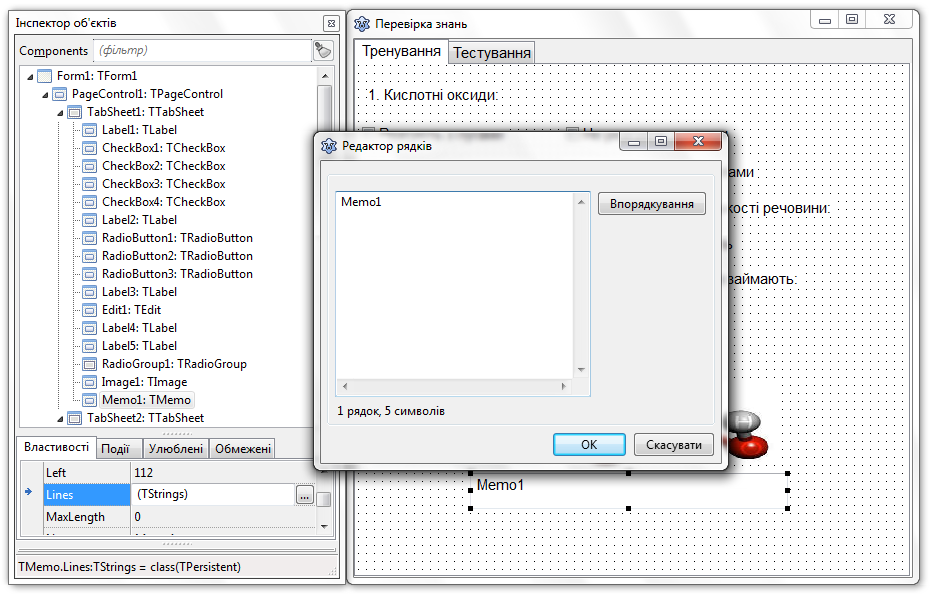Click the Скасувати button
Viewport: 932px width, 600px height.
[x=673, y=445]
